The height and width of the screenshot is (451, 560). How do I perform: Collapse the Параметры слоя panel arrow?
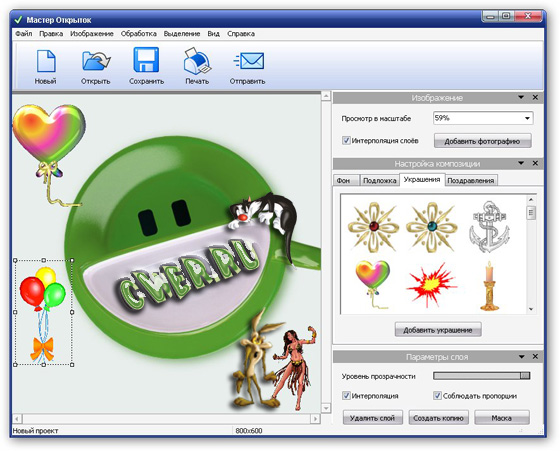pos(521,356)
